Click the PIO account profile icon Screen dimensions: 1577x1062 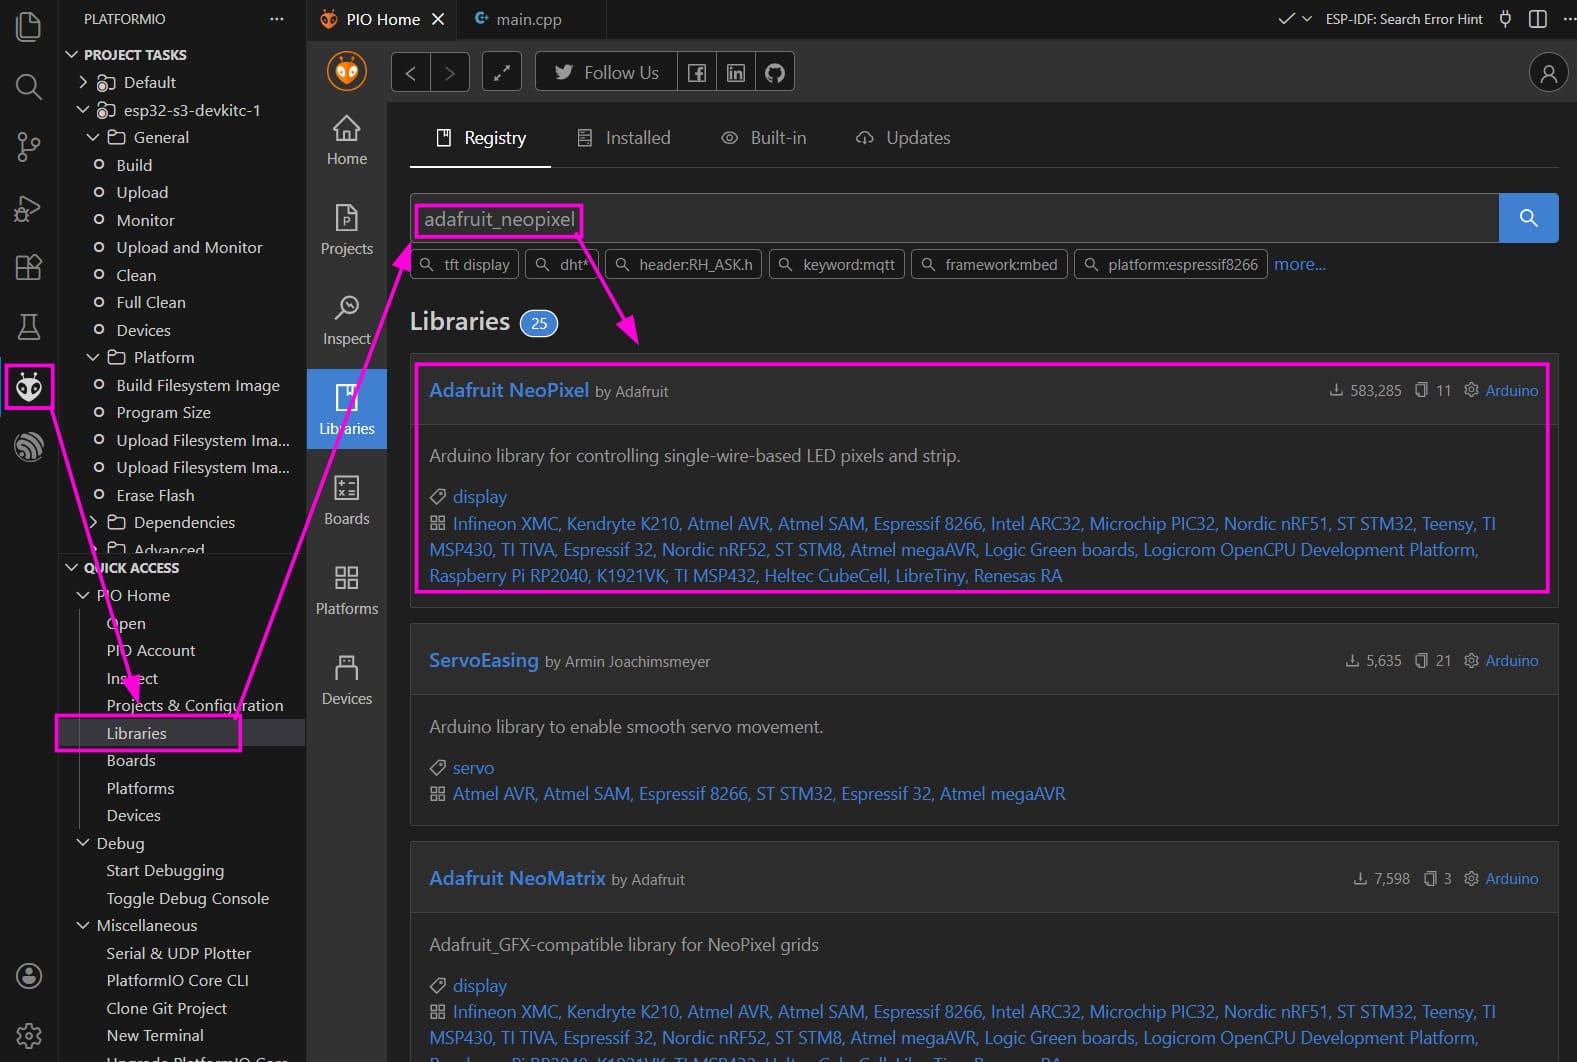point(1548,72)
